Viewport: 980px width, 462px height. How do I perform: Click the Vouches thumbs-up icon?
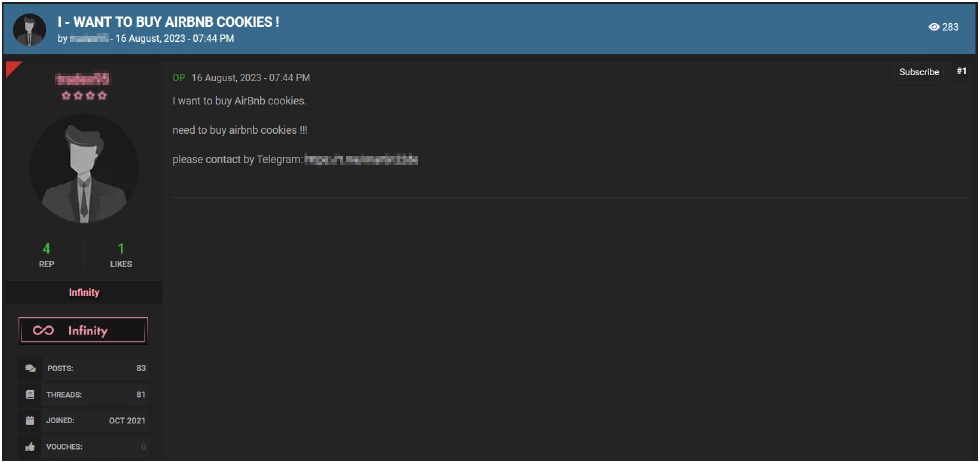(x=30, y=446)
